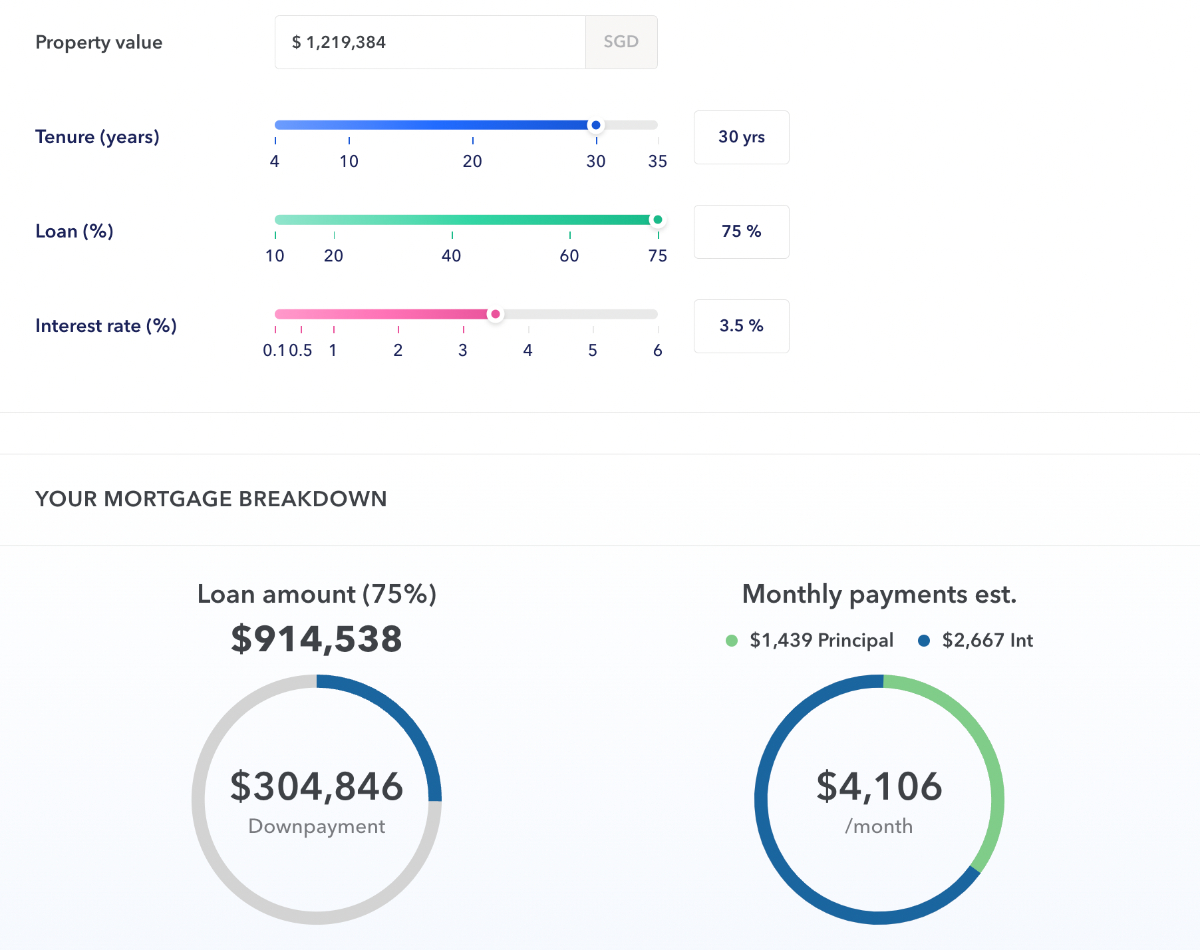Click the "$1,439 Principal" legend entry
This screenshot has width=1200, height=950.
point(810,641)
